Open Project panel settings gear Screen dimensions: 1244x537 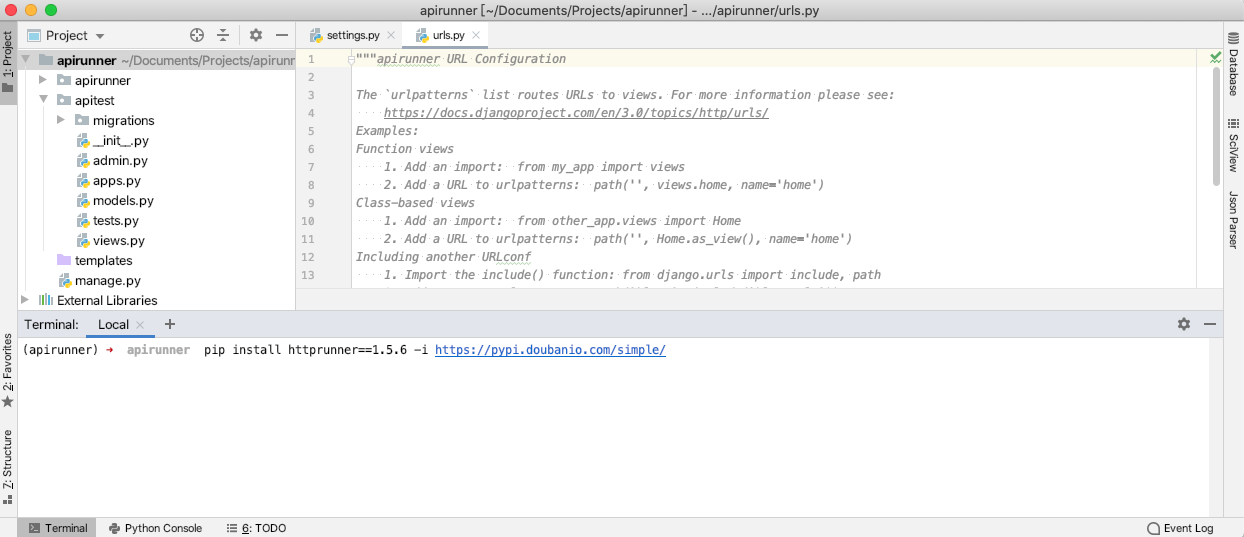pos(256,35)
